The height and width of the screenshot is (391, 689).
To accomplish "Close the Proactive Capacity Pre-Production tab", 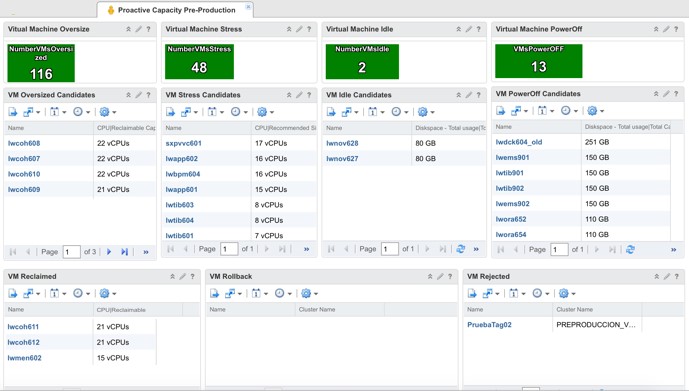I will (x=248, y=7).
